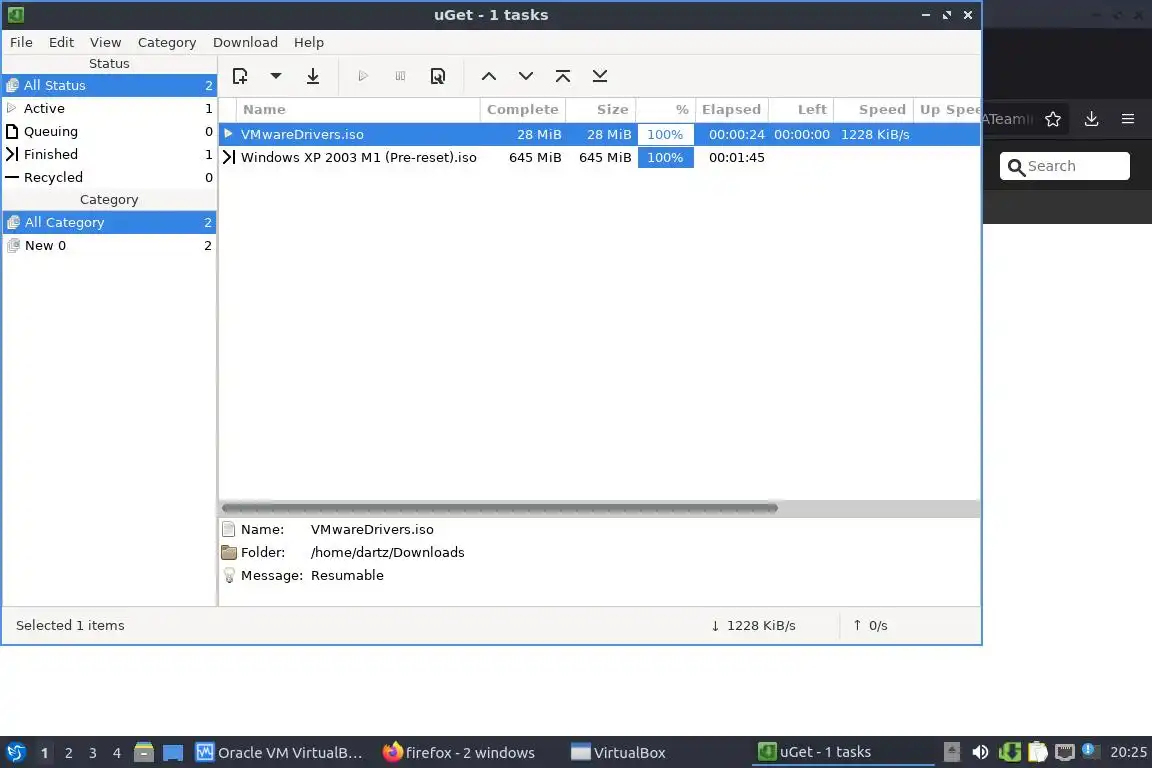This screenshot has width=1152, height=768.
Task: Open the dropdown arrow beside New Download
Action: click(276, 76)
